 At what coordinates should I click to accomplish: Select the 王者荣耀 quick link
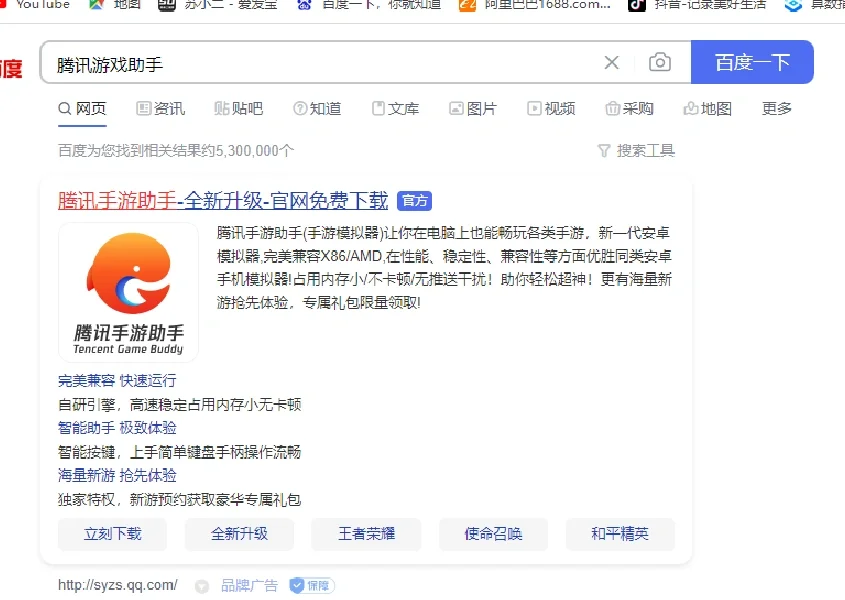[367, 534]
